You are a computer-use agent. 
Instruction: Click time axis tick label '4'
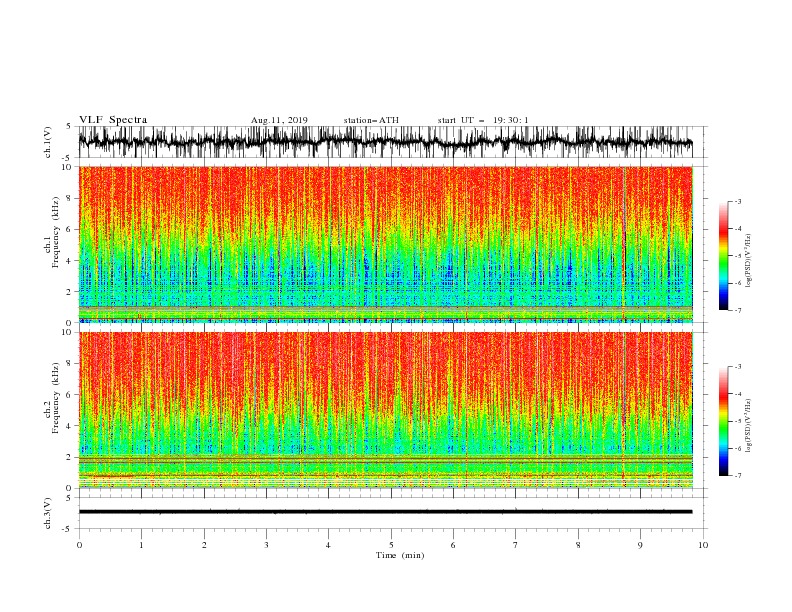click(x=328, y=545)
